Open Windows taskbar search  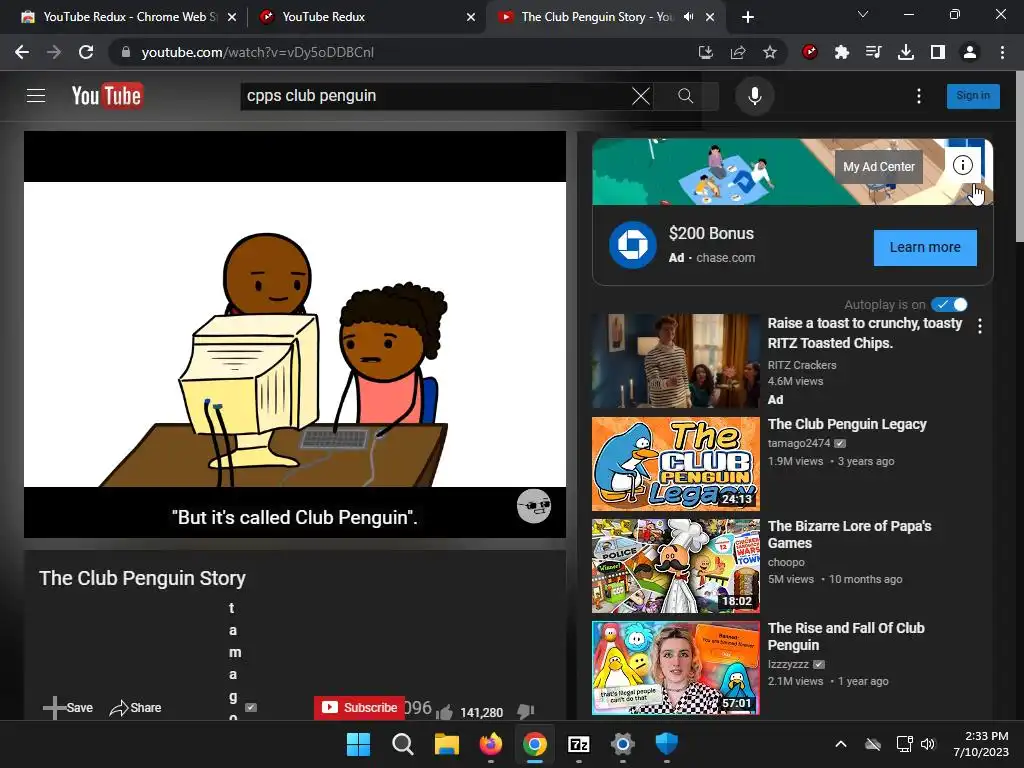(402, 744)
